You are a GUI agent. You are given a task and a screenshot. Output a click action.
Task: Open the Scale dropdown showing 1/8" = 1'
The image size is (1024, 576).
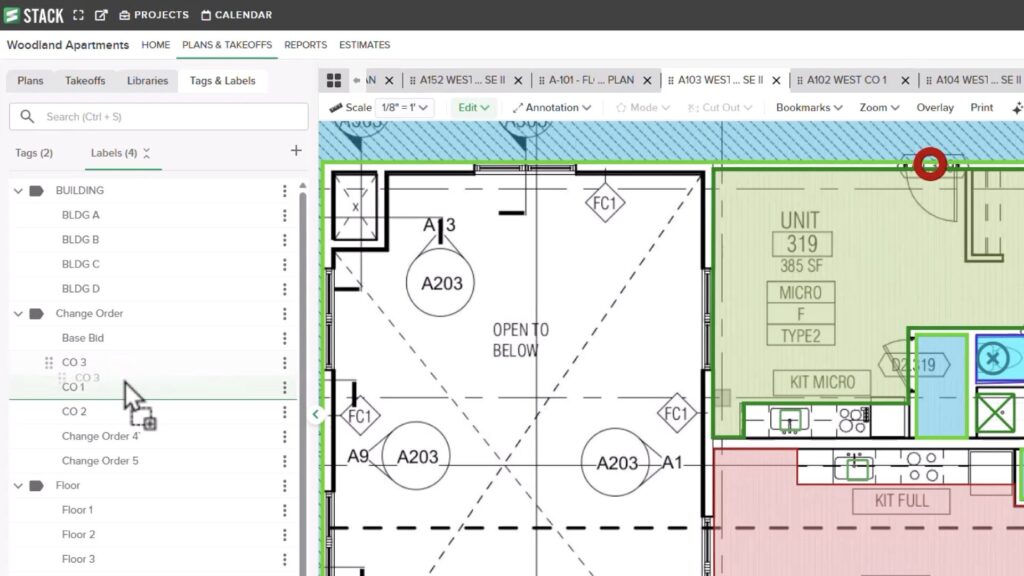point(404,107)
